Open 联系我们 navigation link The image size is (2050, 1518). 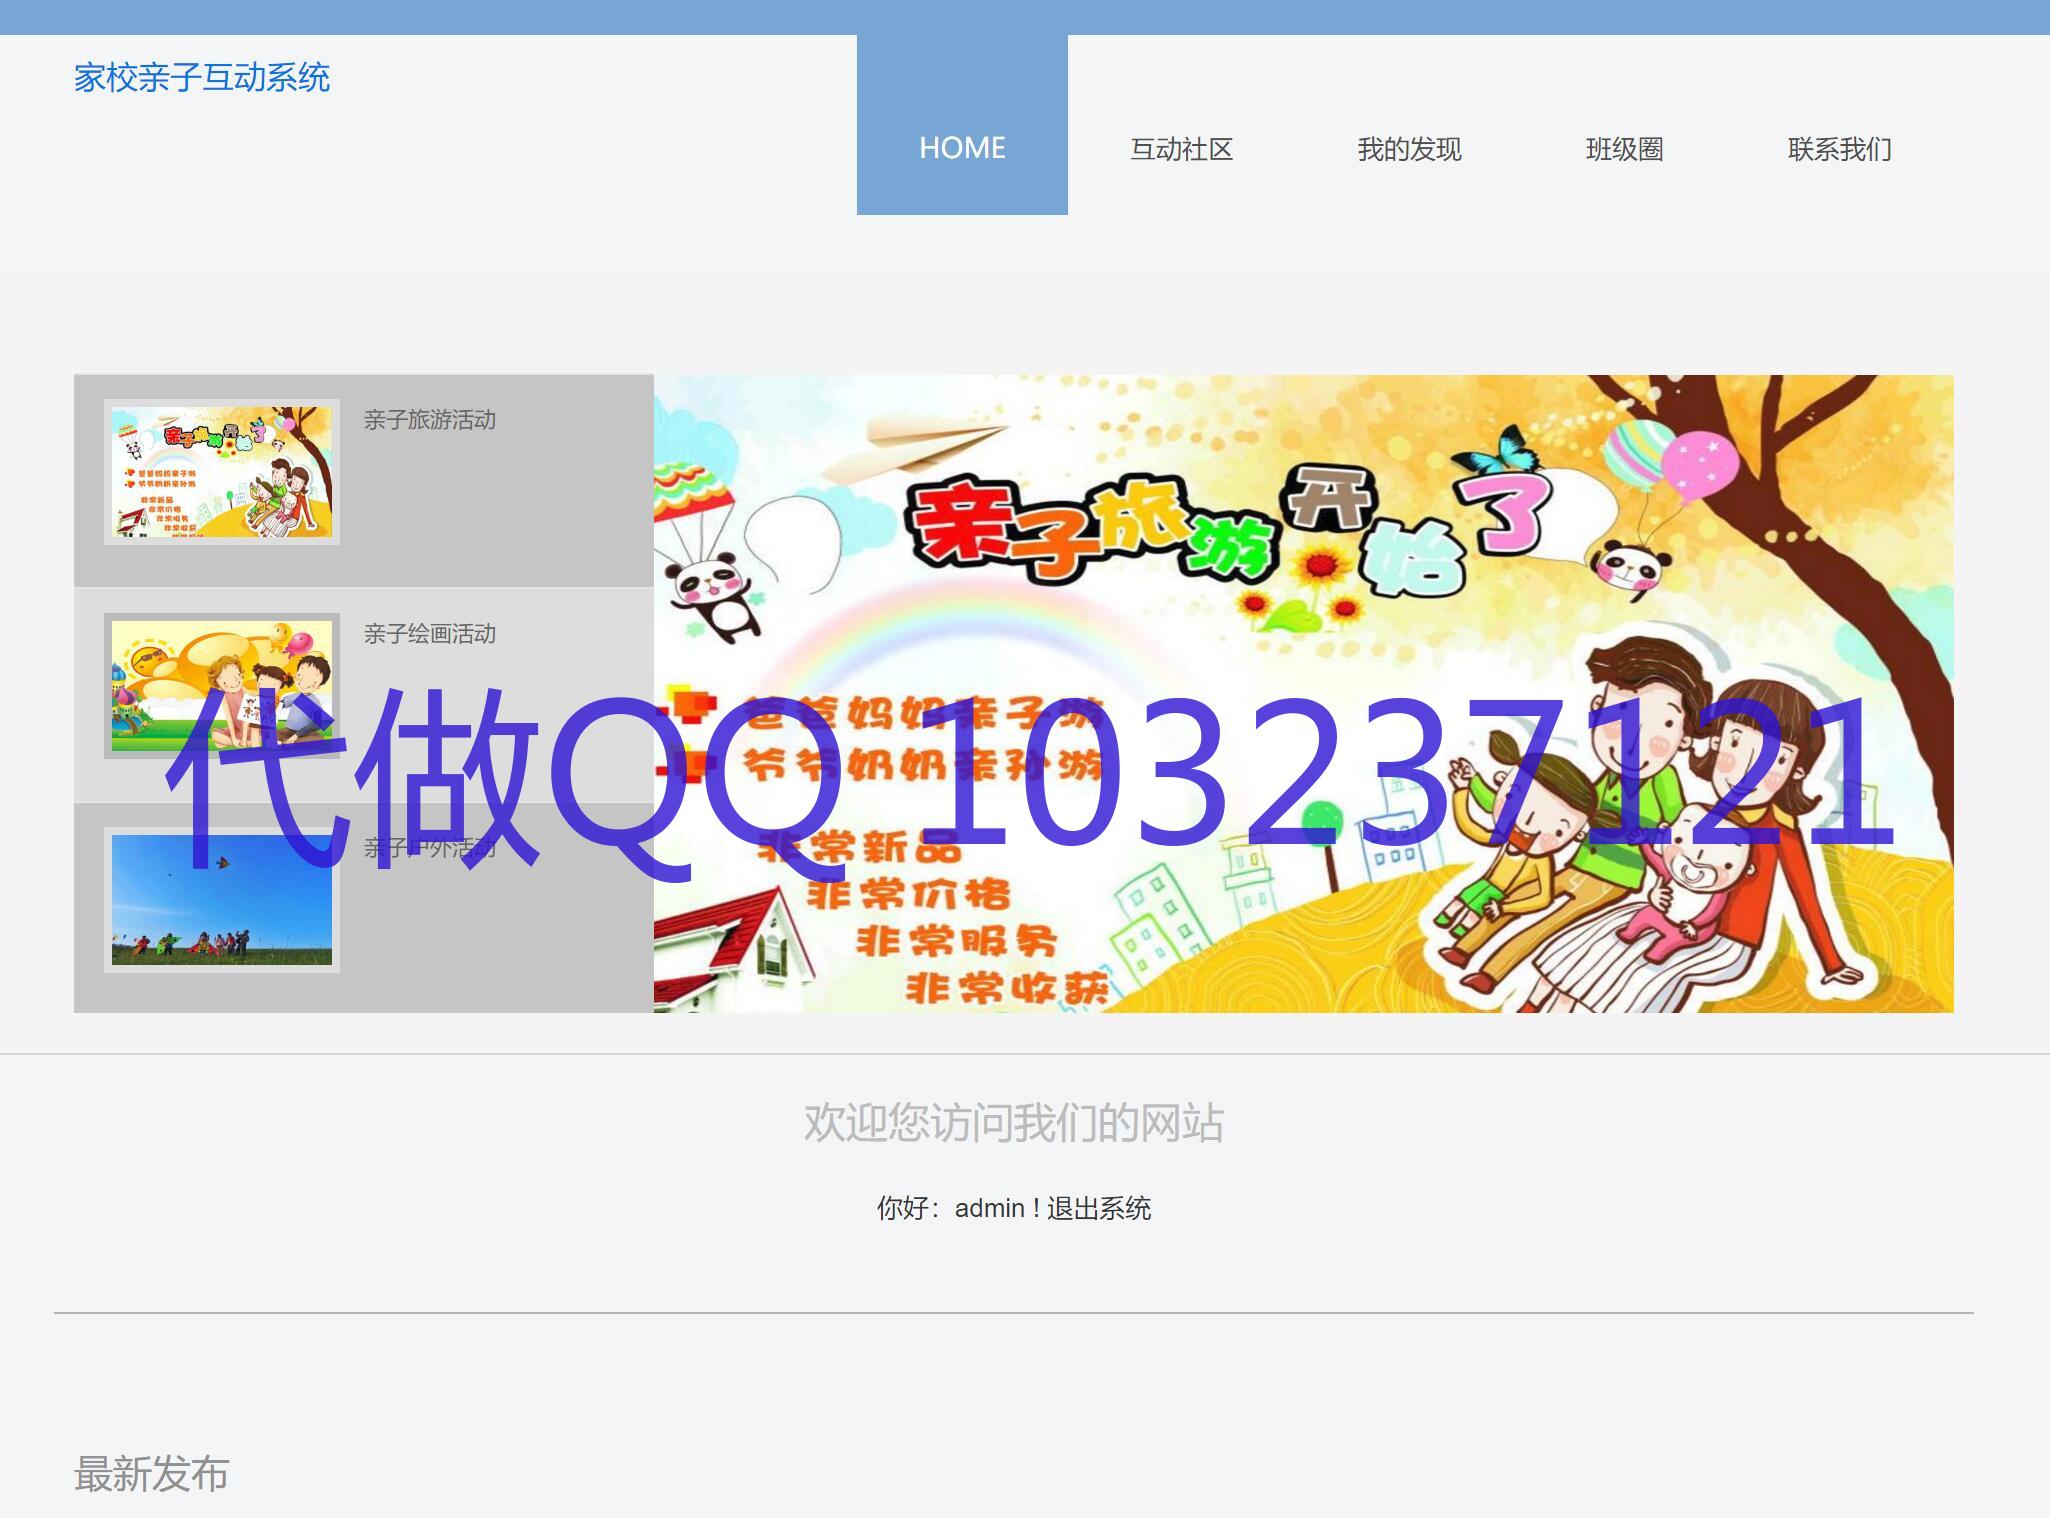click(1839, 149)
